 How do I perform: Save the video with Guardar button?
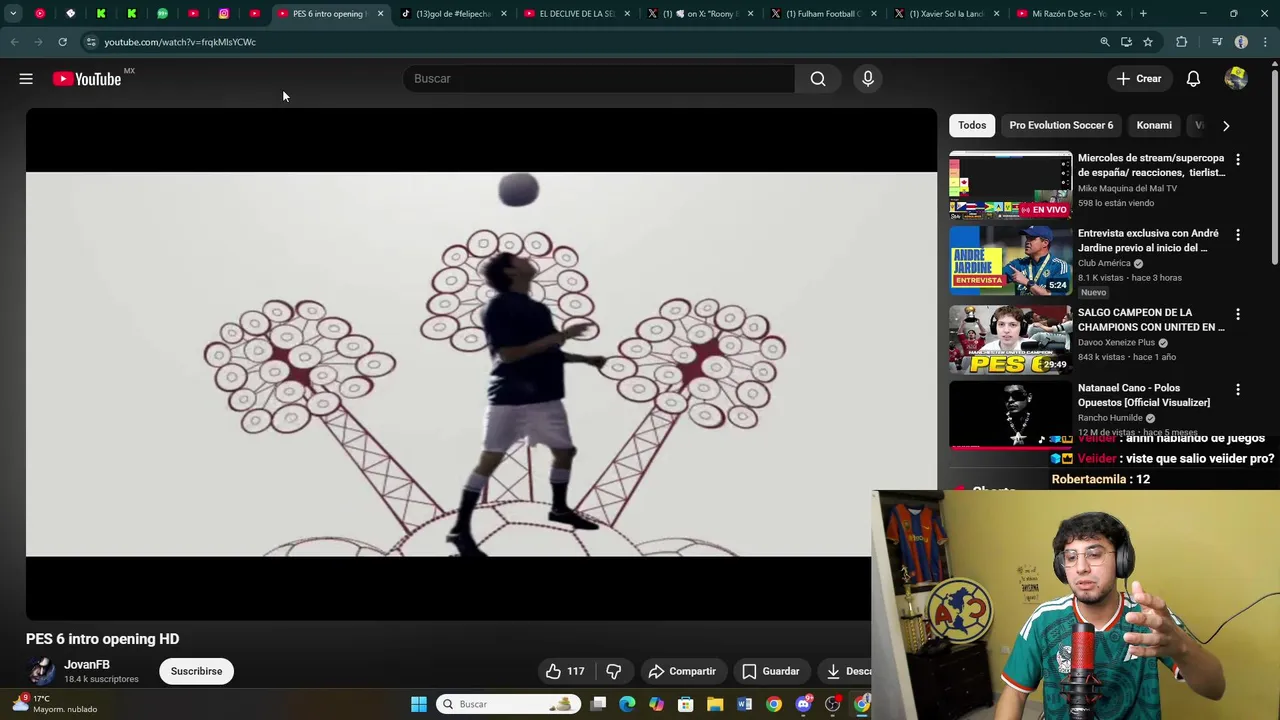pyautogui.click(x=771, y=672)
